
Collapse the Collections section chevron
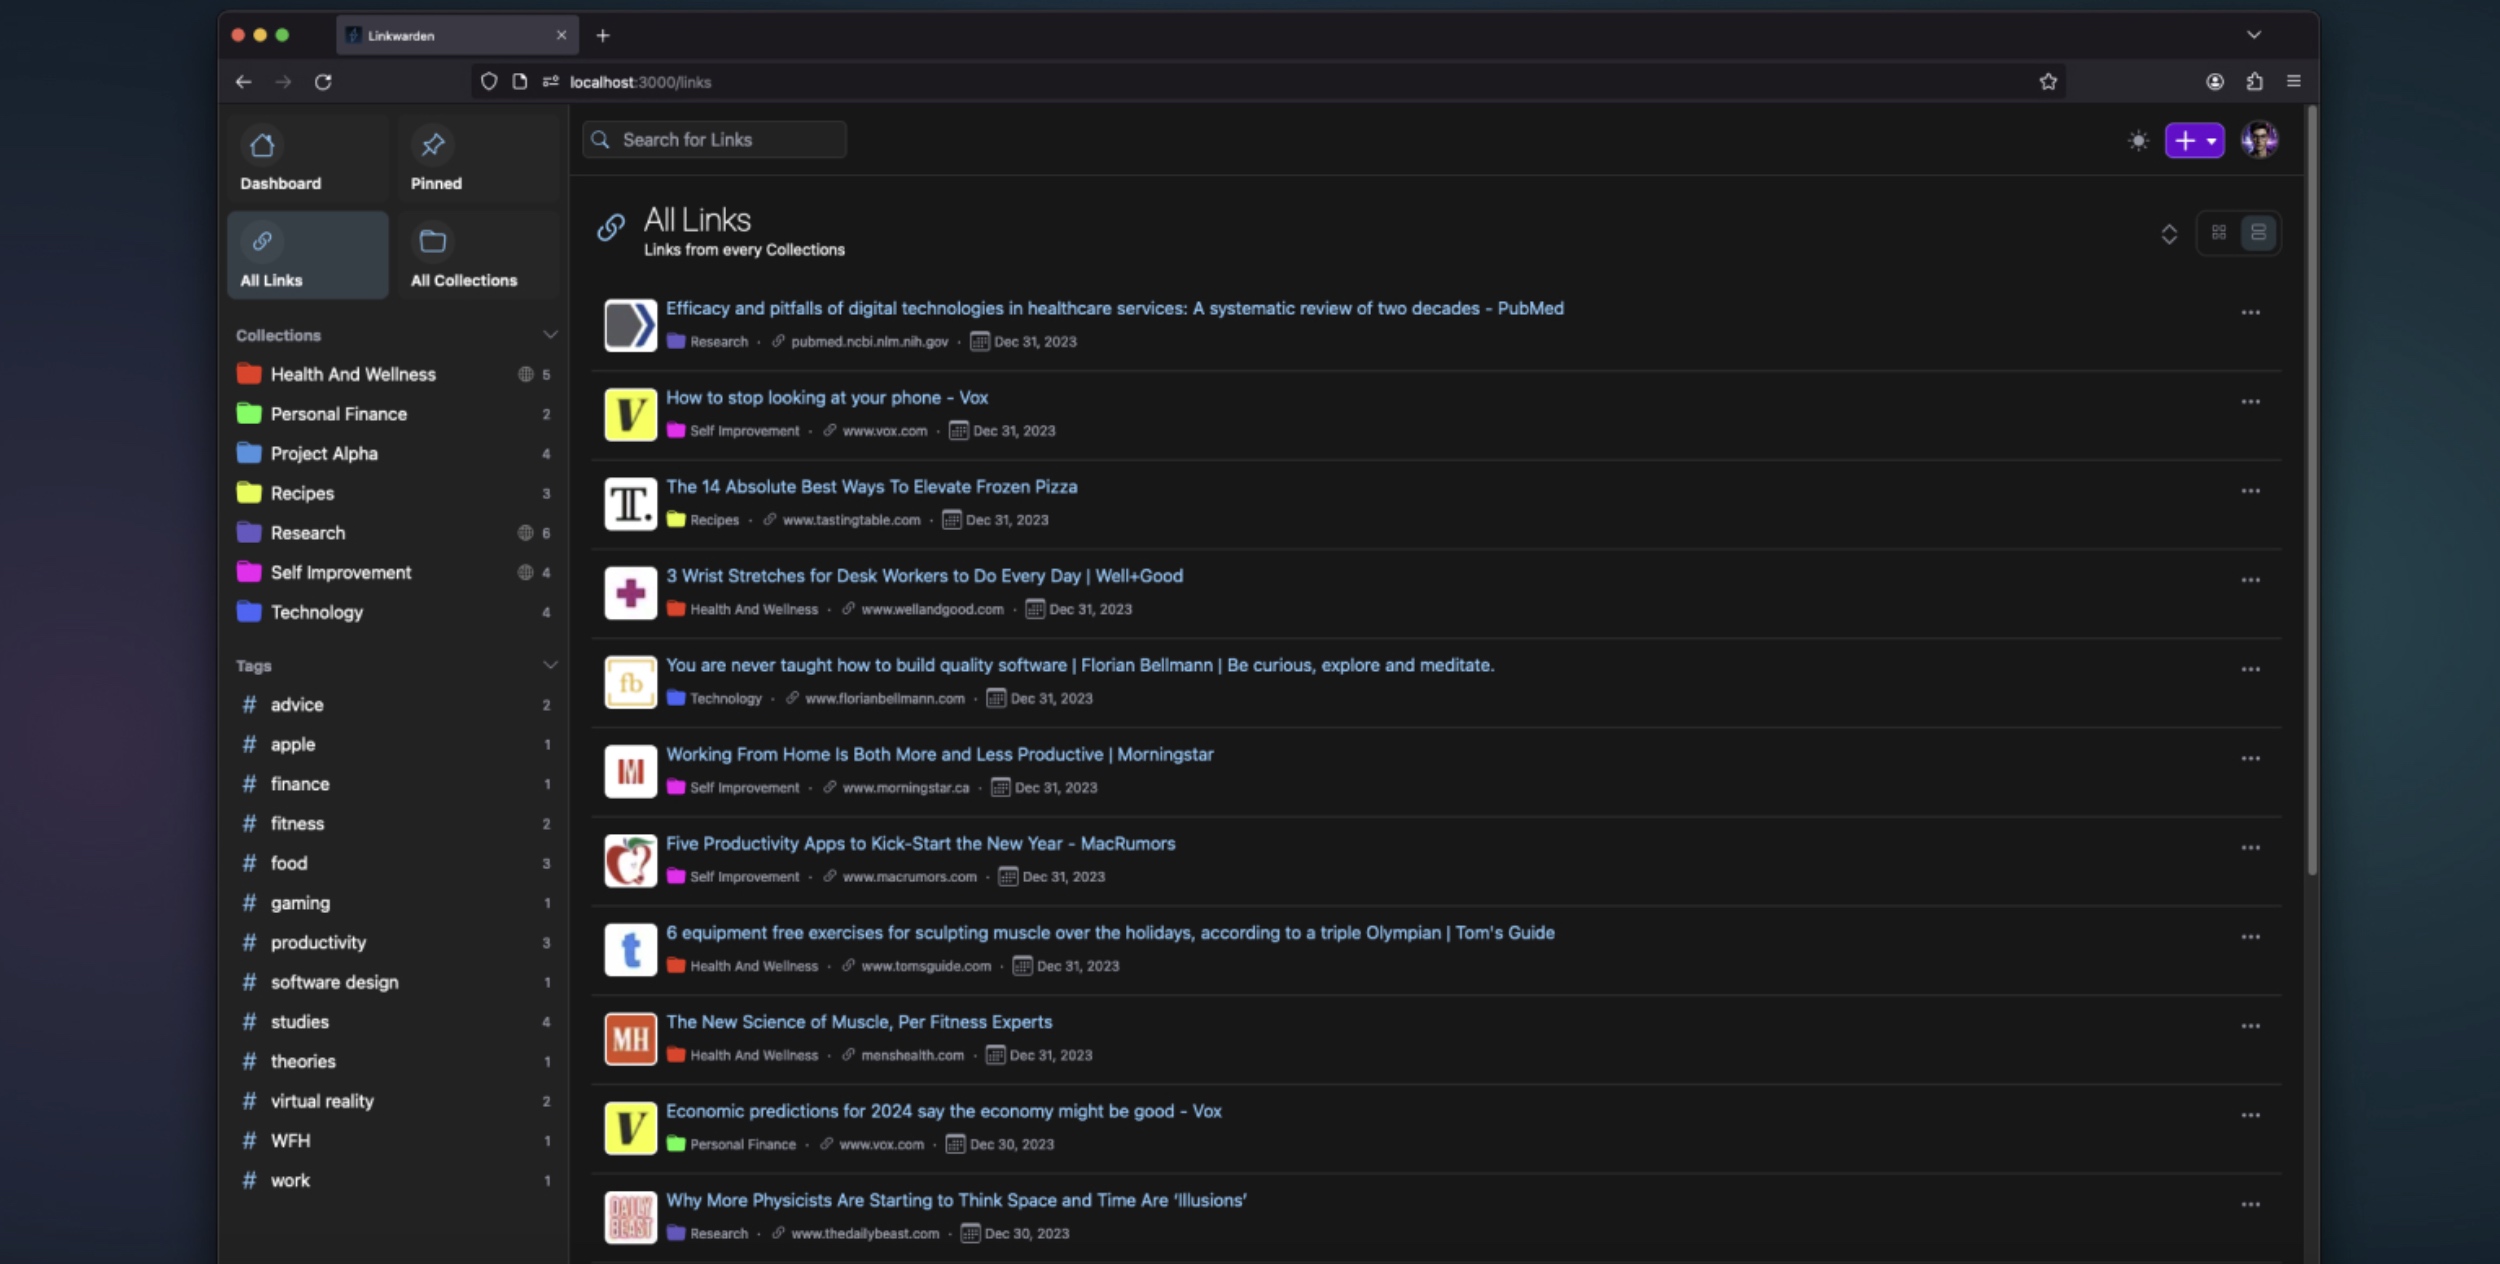point(550,335)
